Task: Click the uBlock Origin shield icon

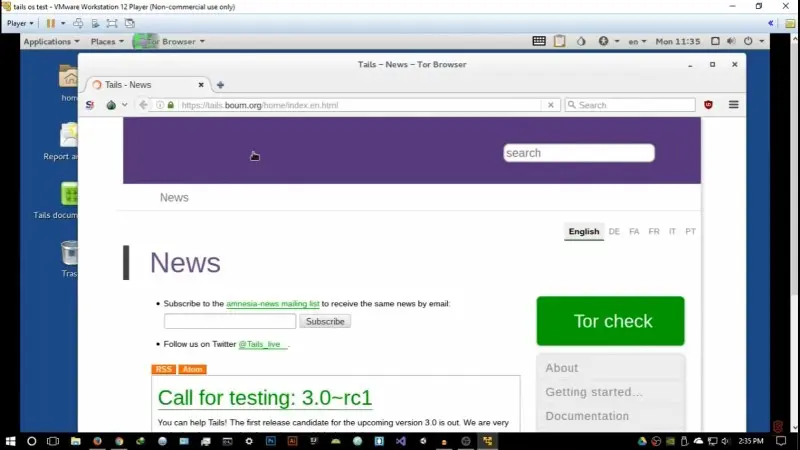Action: tap(708, 105)
